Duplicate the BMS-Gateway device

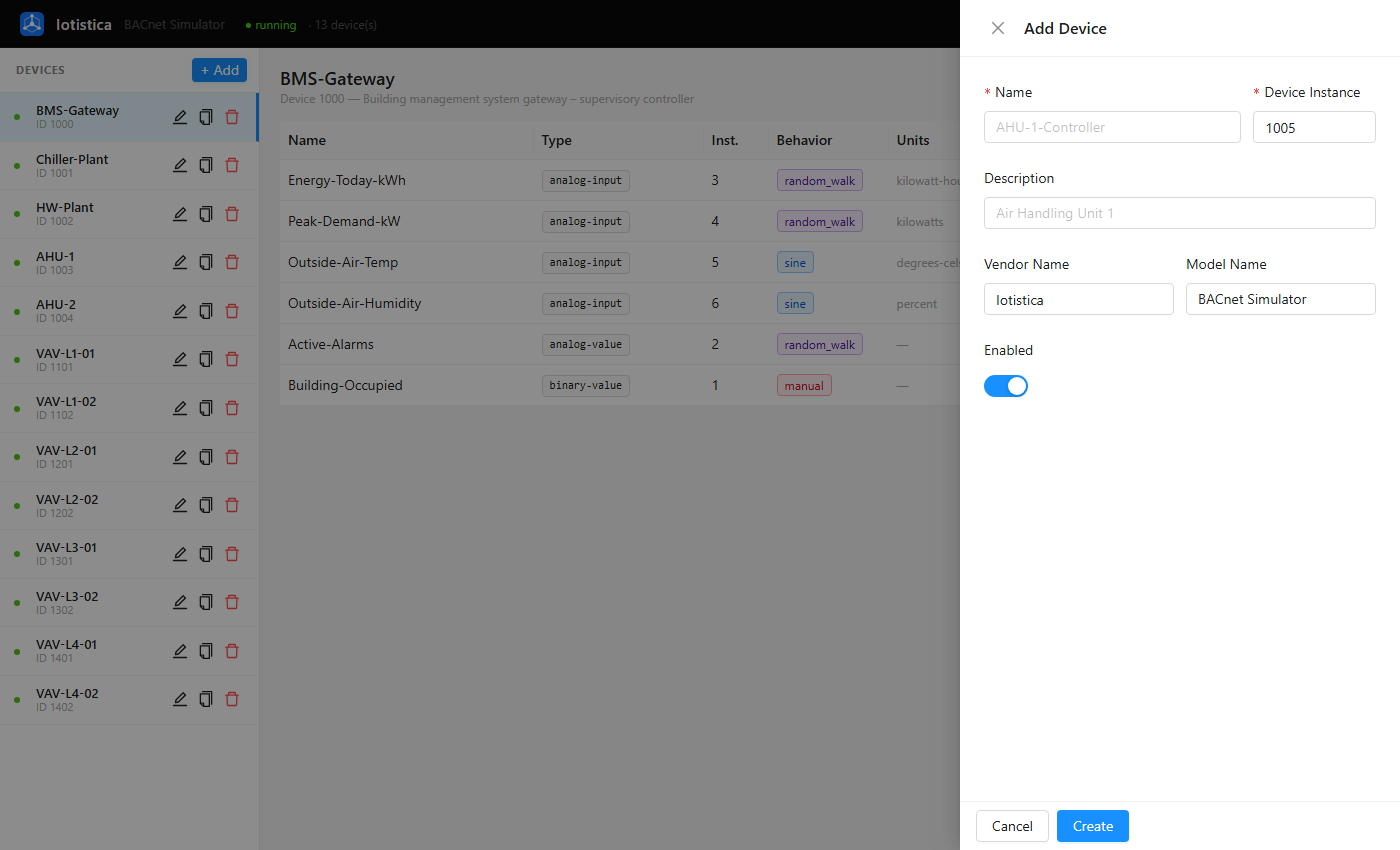pyautogui.click(x=206, y=117)
